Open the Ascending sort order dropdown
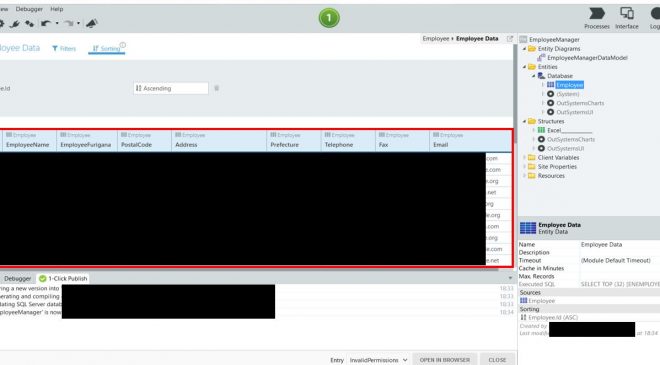Viewport: 660px width, 365px height. coord(170,88)
